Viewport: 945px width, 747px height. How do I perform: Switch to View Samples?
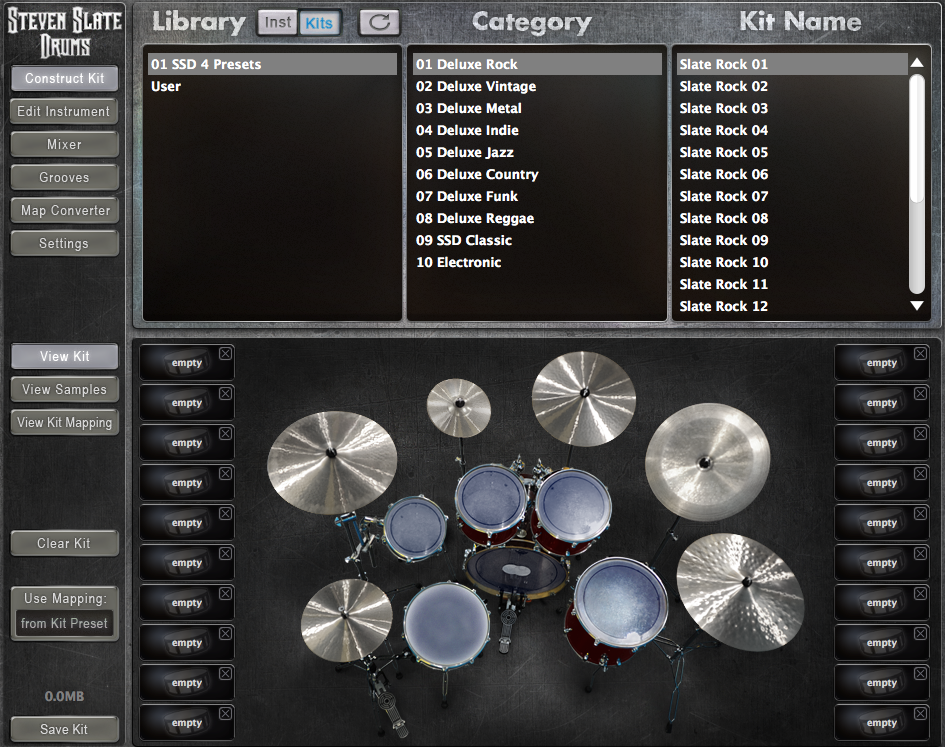tap(64, 389)
